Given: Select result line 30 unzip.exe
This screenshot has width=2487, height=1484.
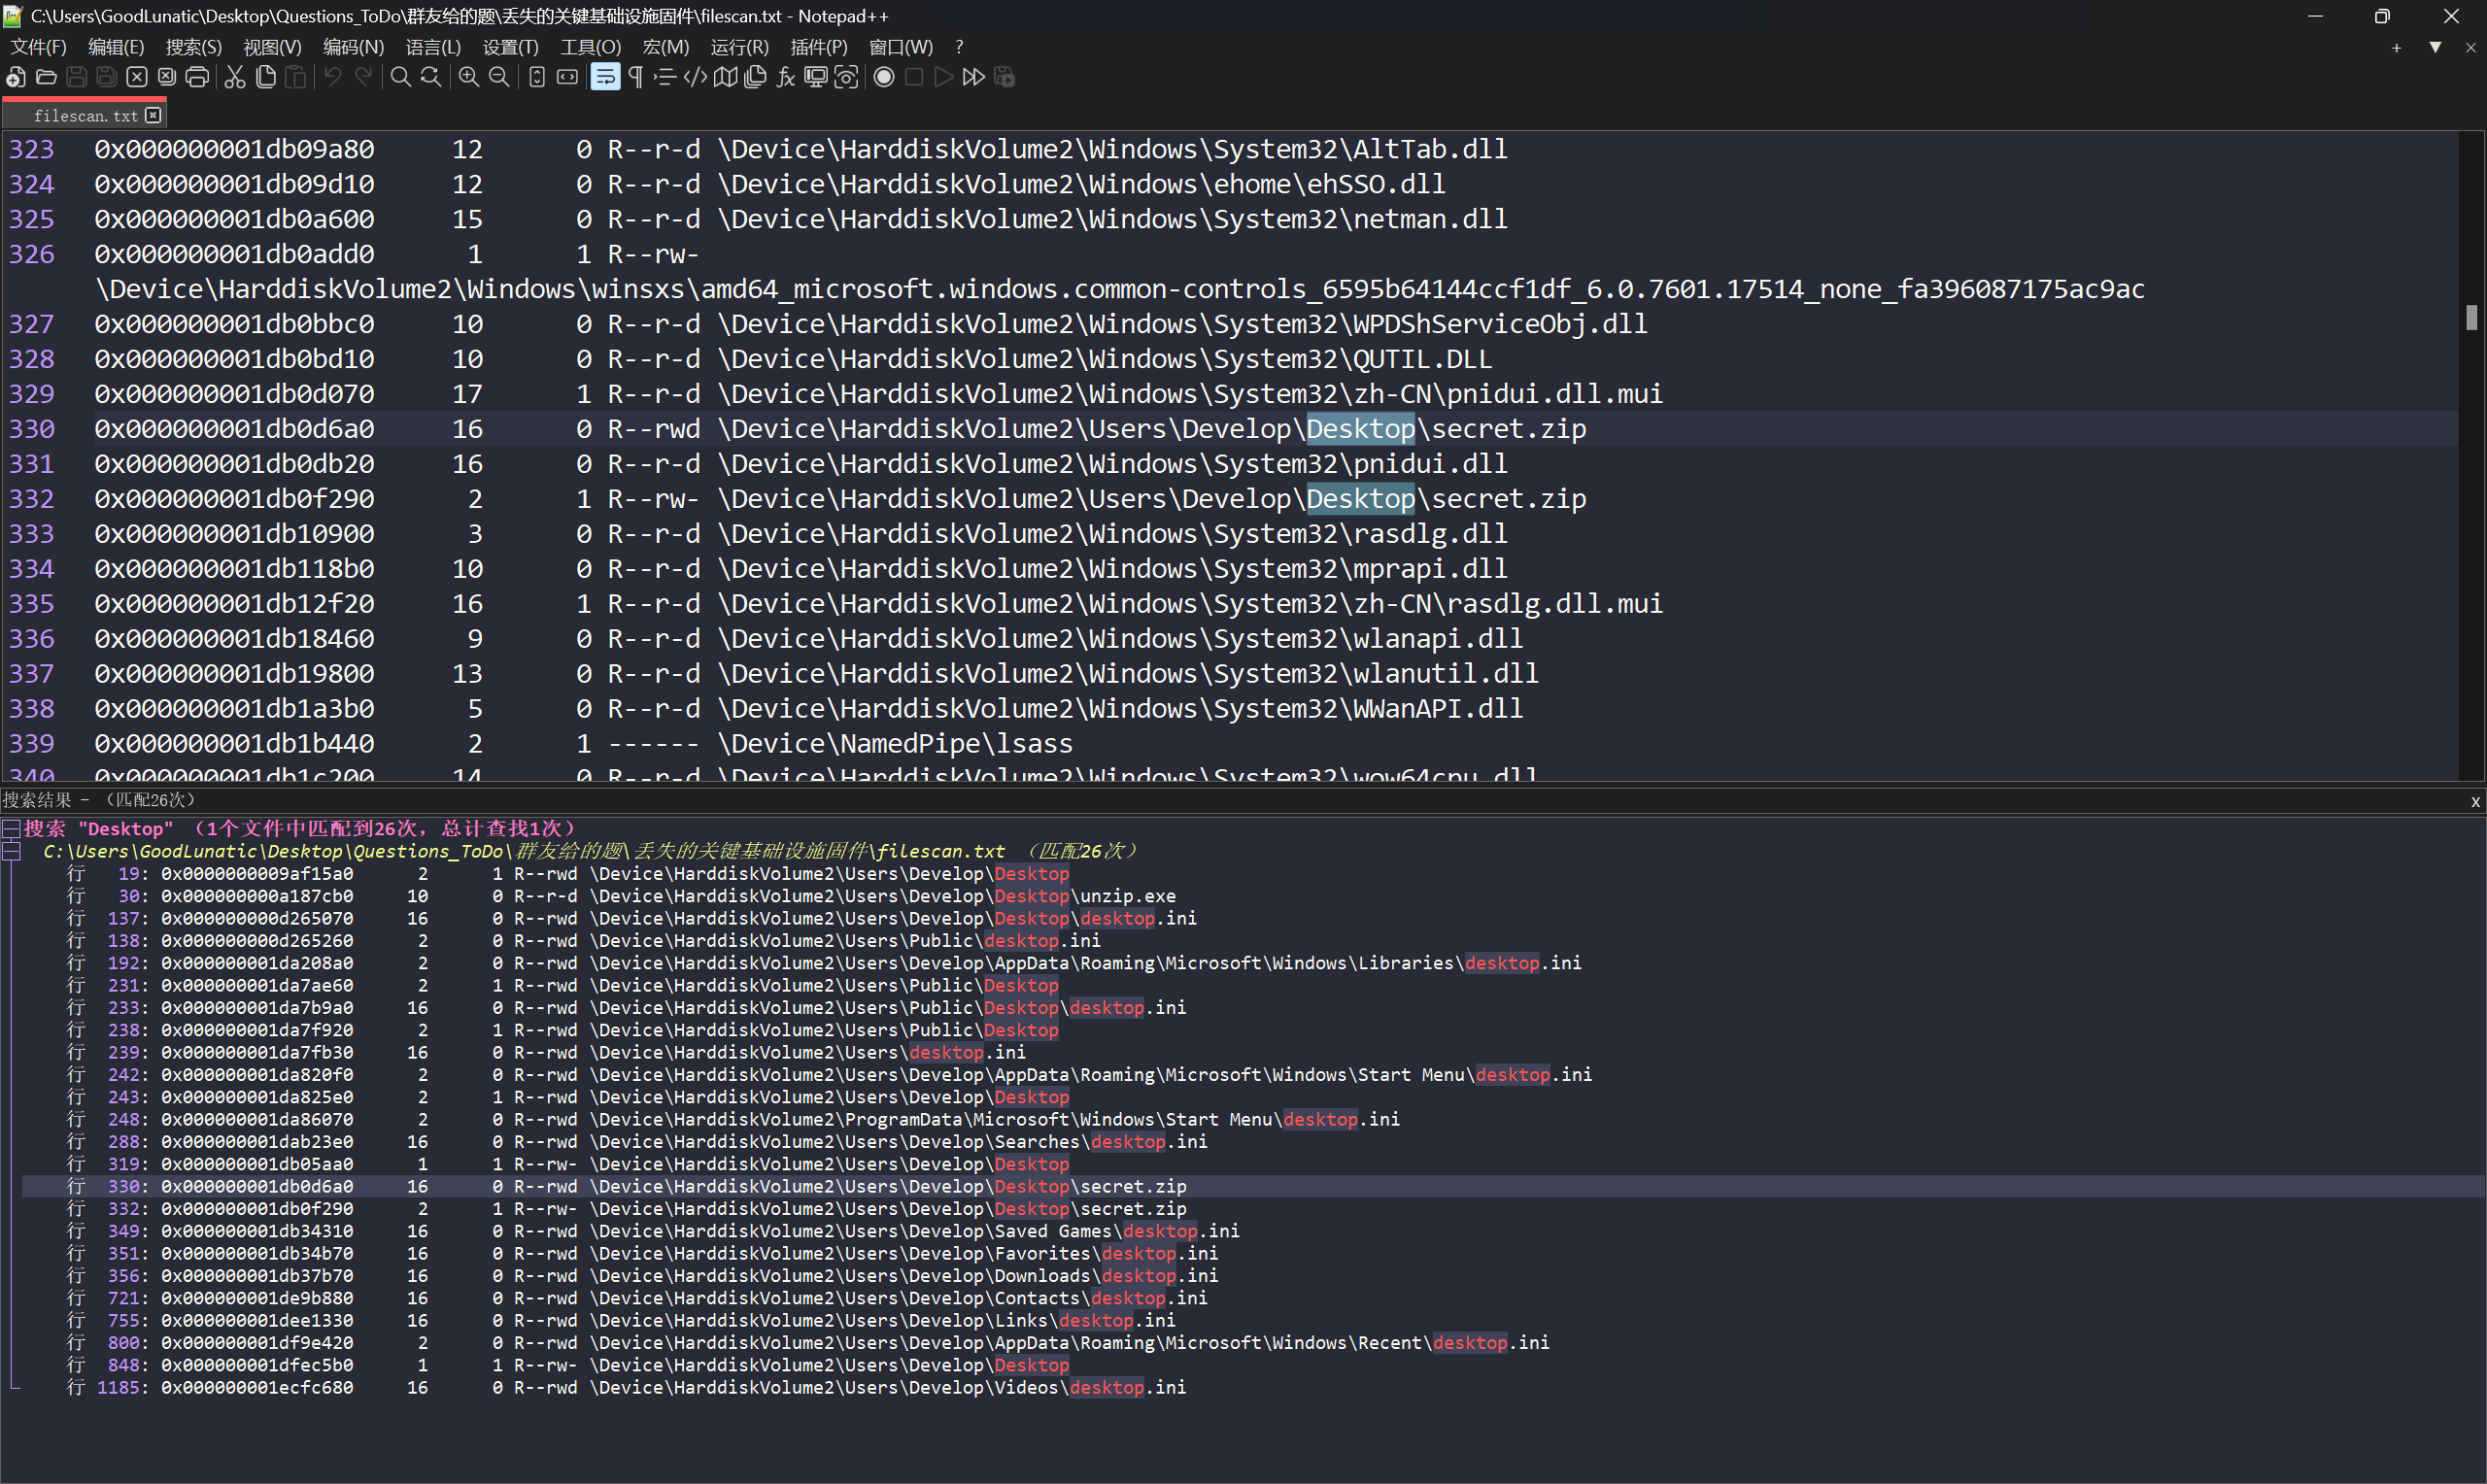Looking at the screenshot, I should point(621,896).
